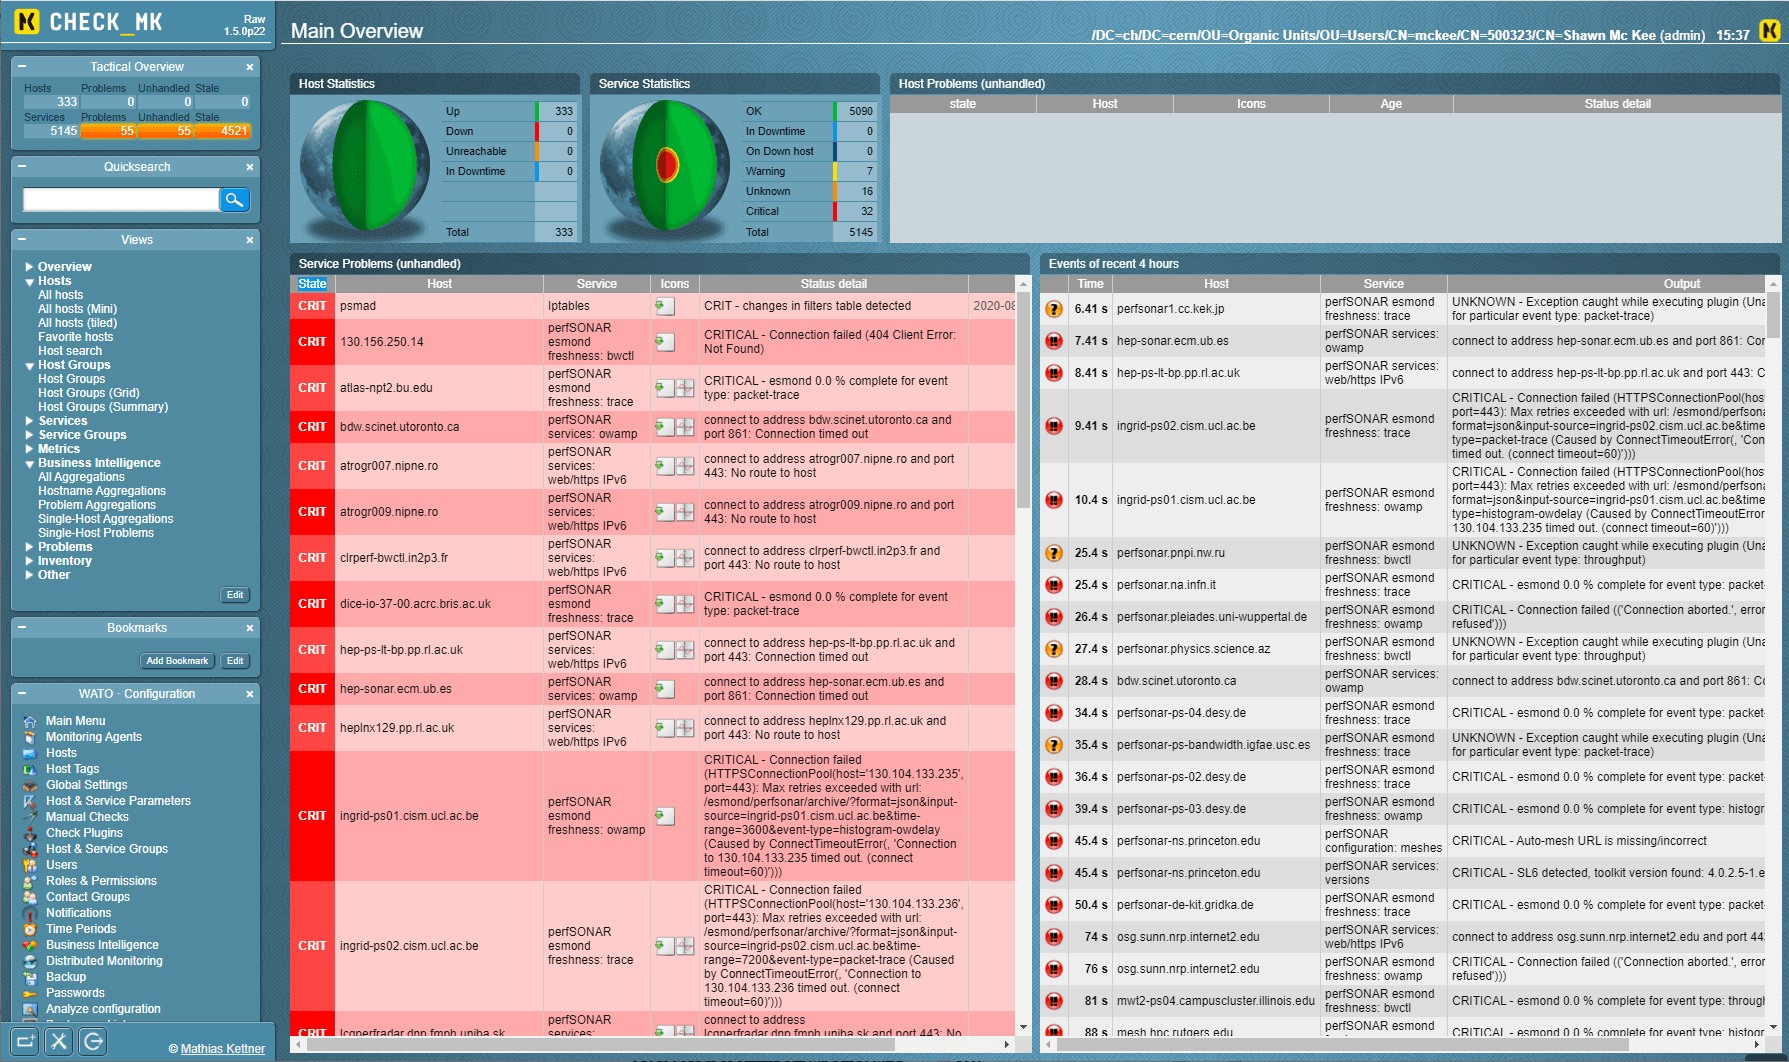
Task: Collapse the Business Intelligence tree node
Action: (30, 464)
